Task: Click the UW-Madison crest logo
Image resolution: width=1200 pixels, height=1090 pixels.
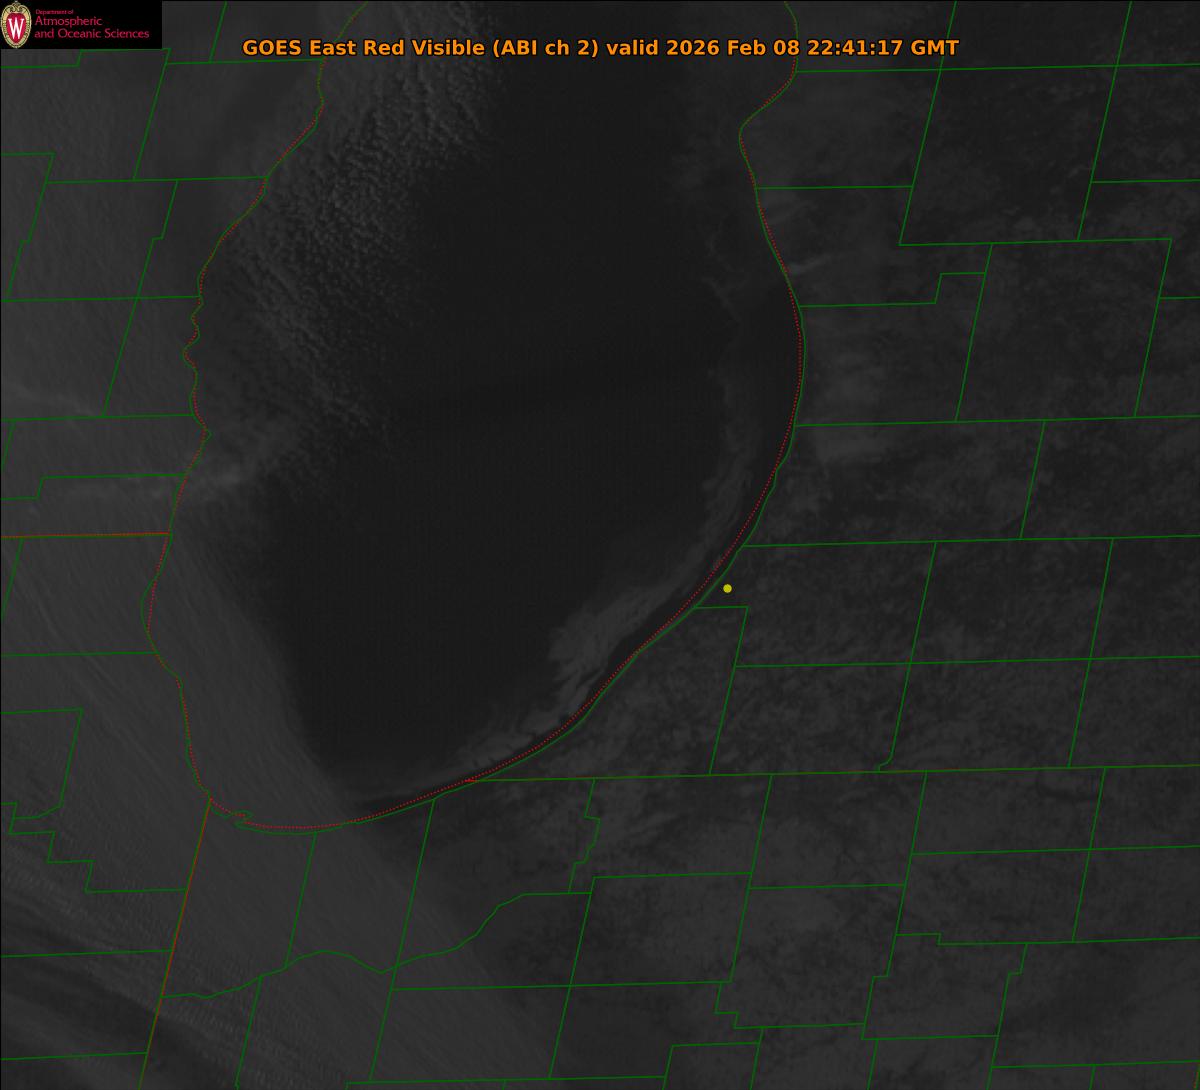Action: pos(17,24)
